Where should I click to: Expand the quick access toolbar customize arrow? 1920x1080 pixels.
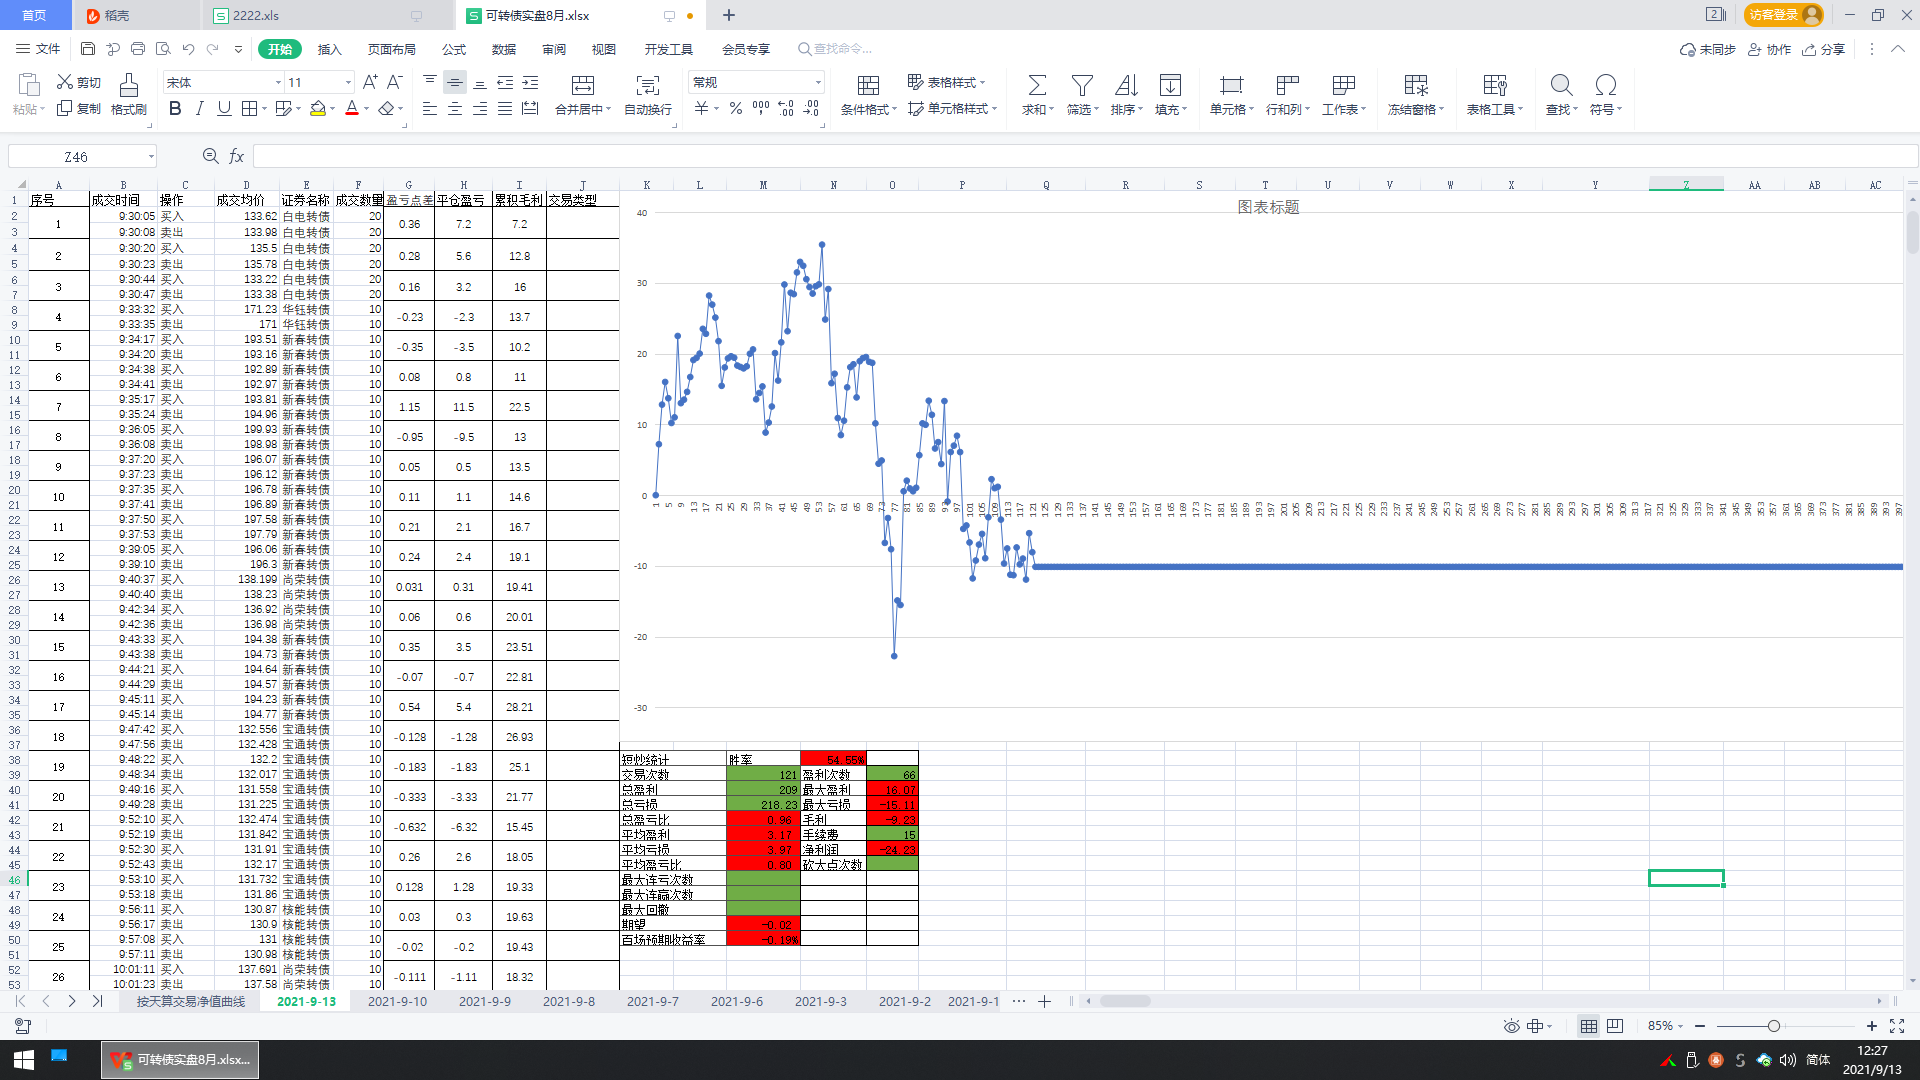pyautogui.click(x=238, y=49)
